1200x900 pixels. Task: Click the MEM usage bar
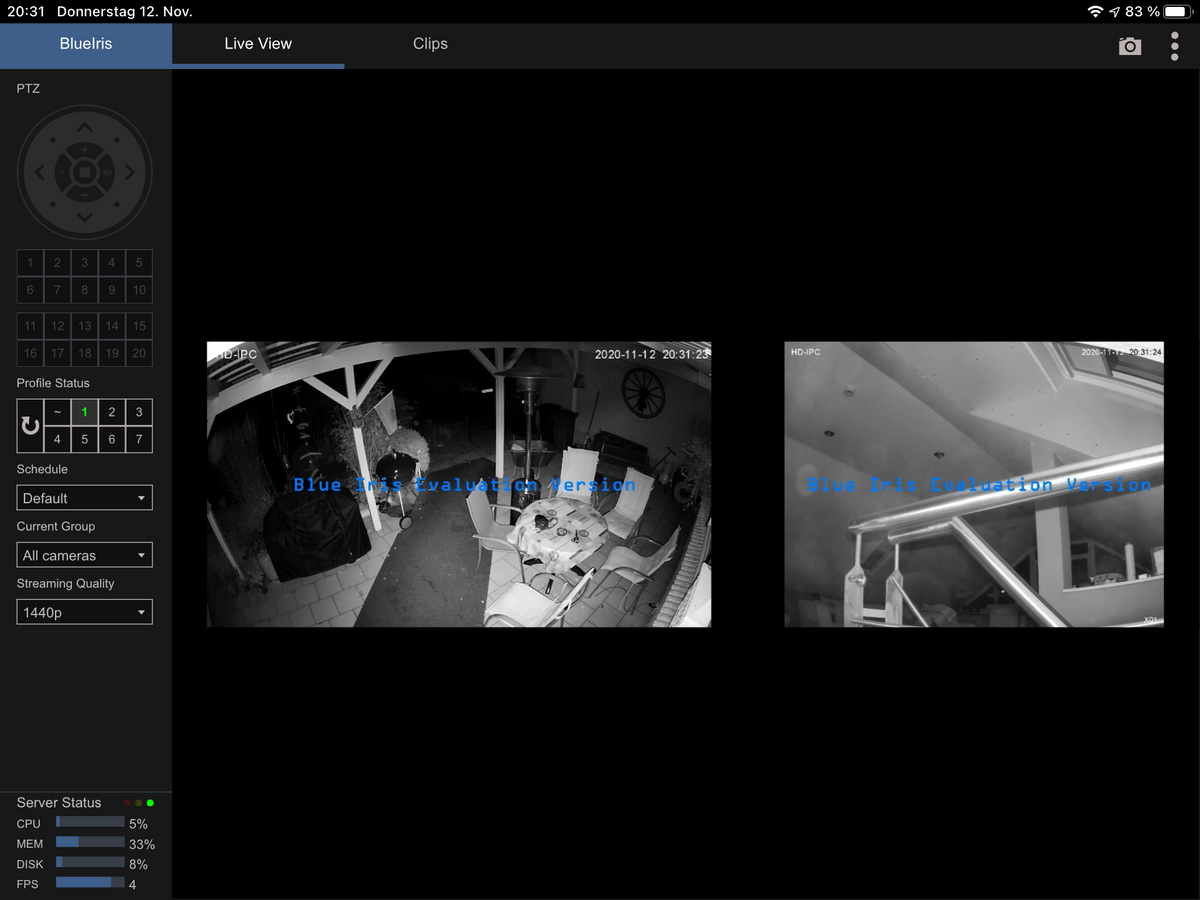[90, 842]
